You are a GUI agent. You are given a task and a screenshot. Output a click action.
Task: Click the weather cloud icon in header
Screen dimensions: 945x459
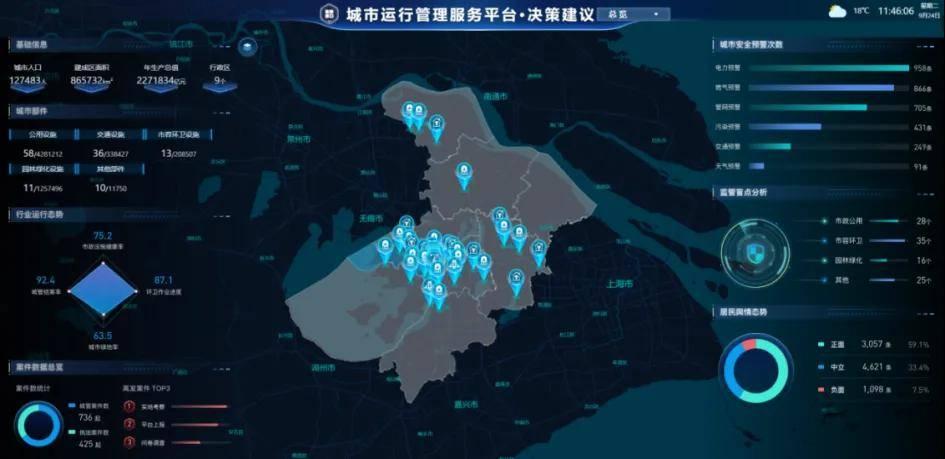(837, 12)
